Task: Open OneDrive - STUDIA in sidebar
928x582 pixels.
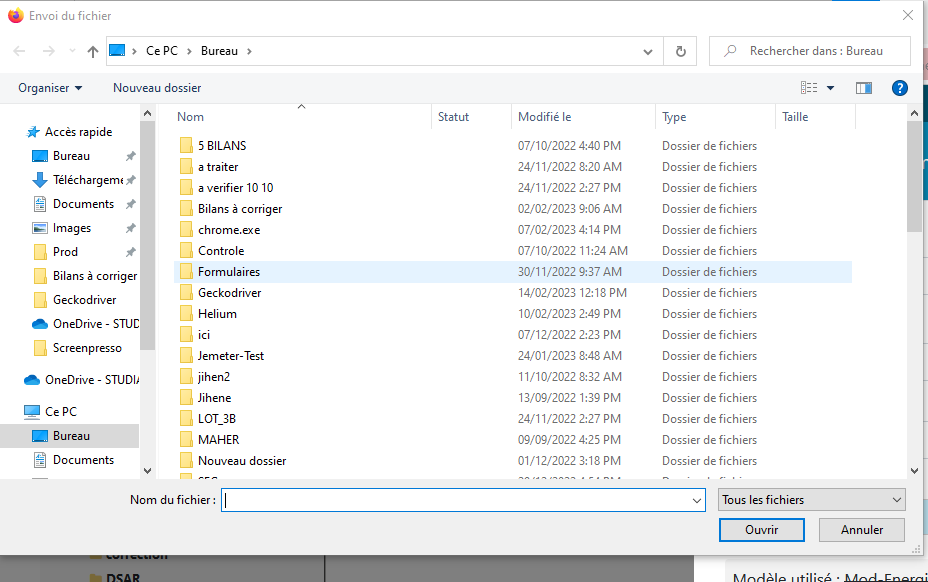Action: click(92, 380)
